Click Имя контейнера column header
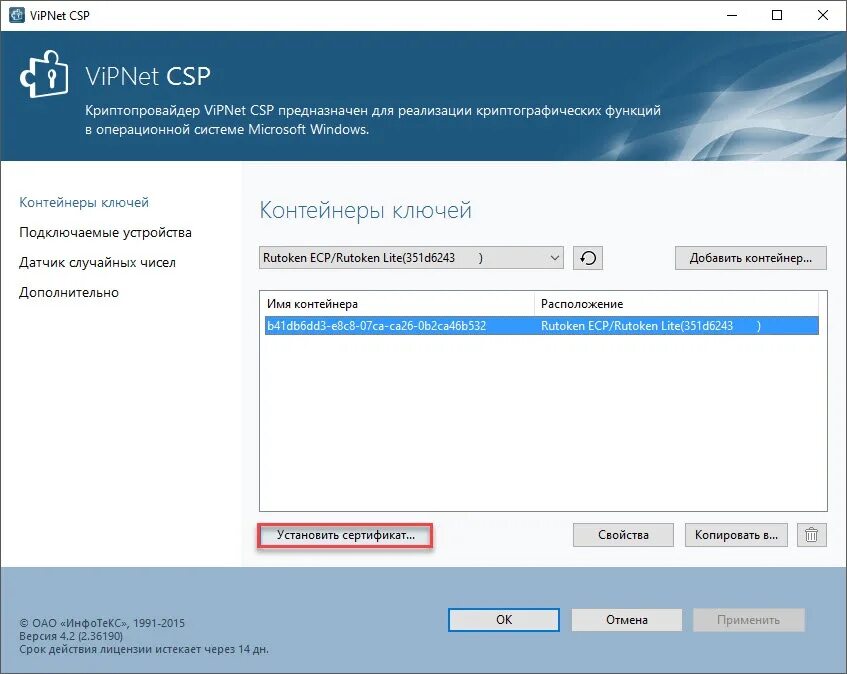Screen dimensions: 847x674 coord(399,304)
